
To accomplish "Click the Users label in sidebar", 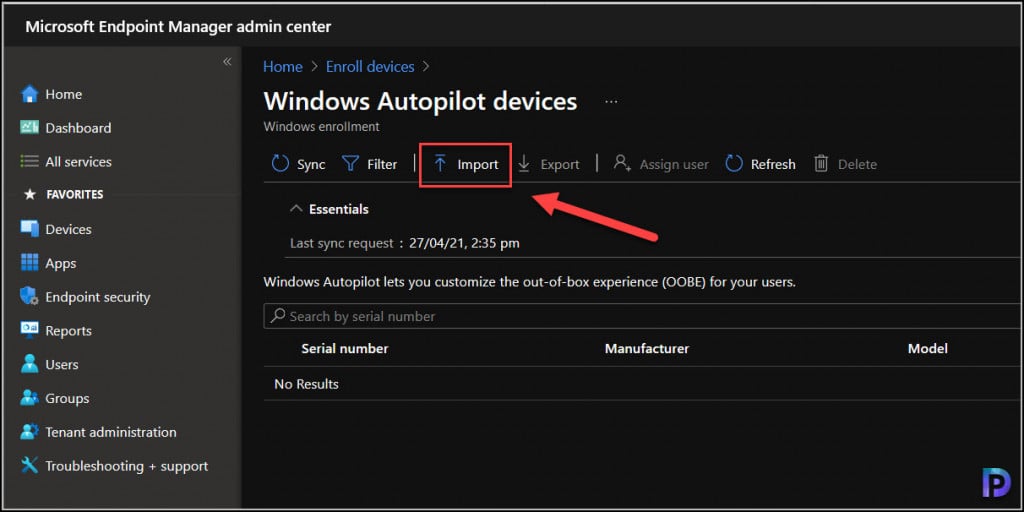I will tap(61, 364).
